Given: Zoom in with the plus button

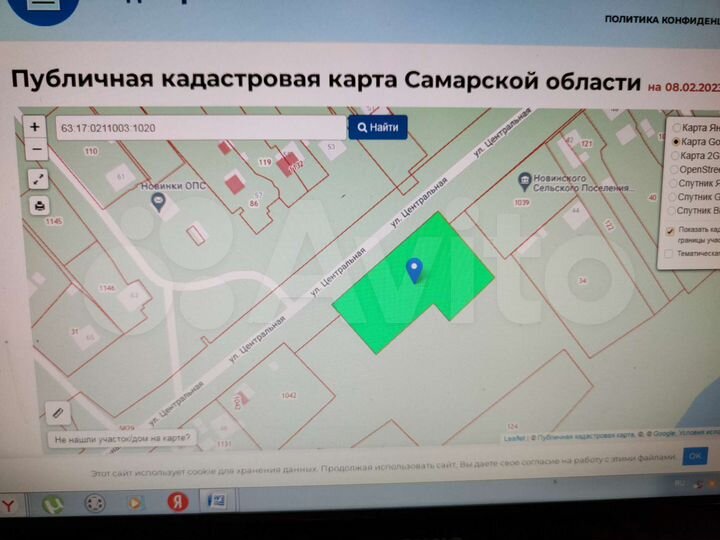Looking at the screenshot, I should click(35, 127).
